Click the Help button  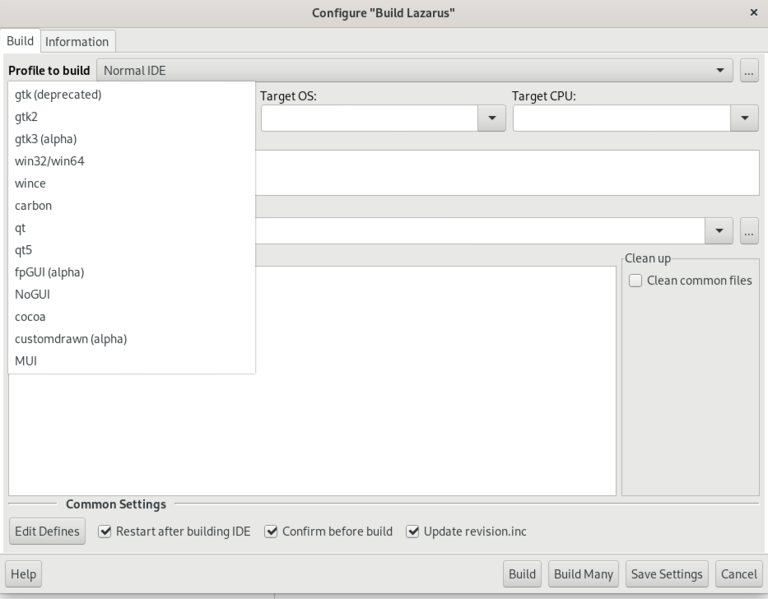(23, 574)
